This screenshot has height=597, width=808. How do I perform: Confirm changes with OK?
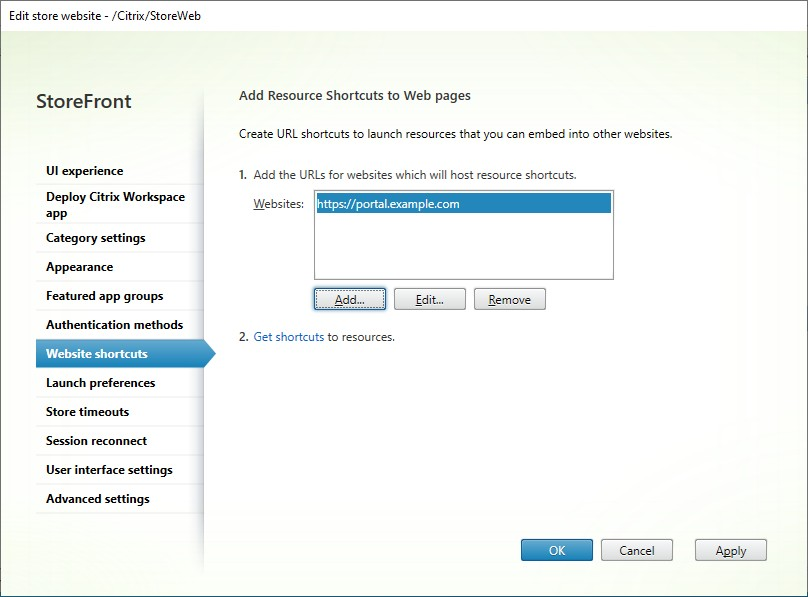[x=557, y=550]
